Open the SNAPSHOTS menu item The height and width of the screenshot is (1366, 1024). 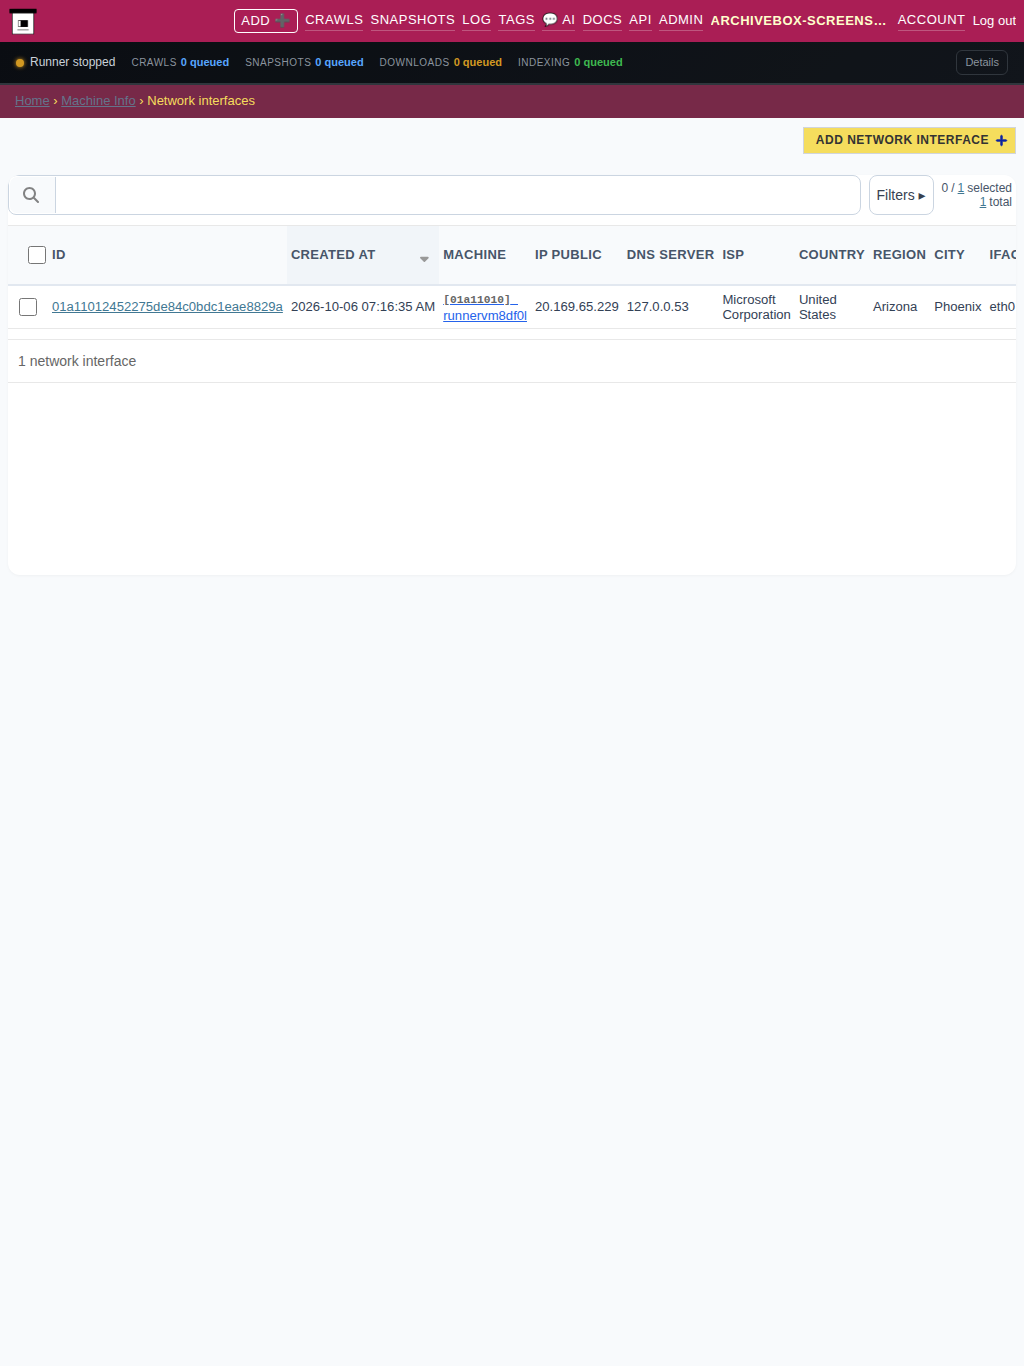(412, 20)
